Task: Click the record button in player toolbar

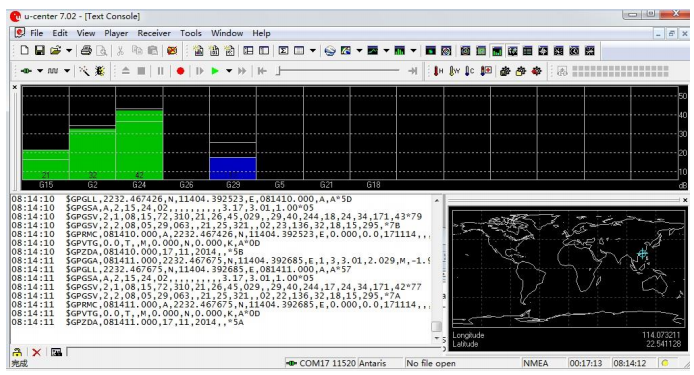Action: (x=180, y=71)
